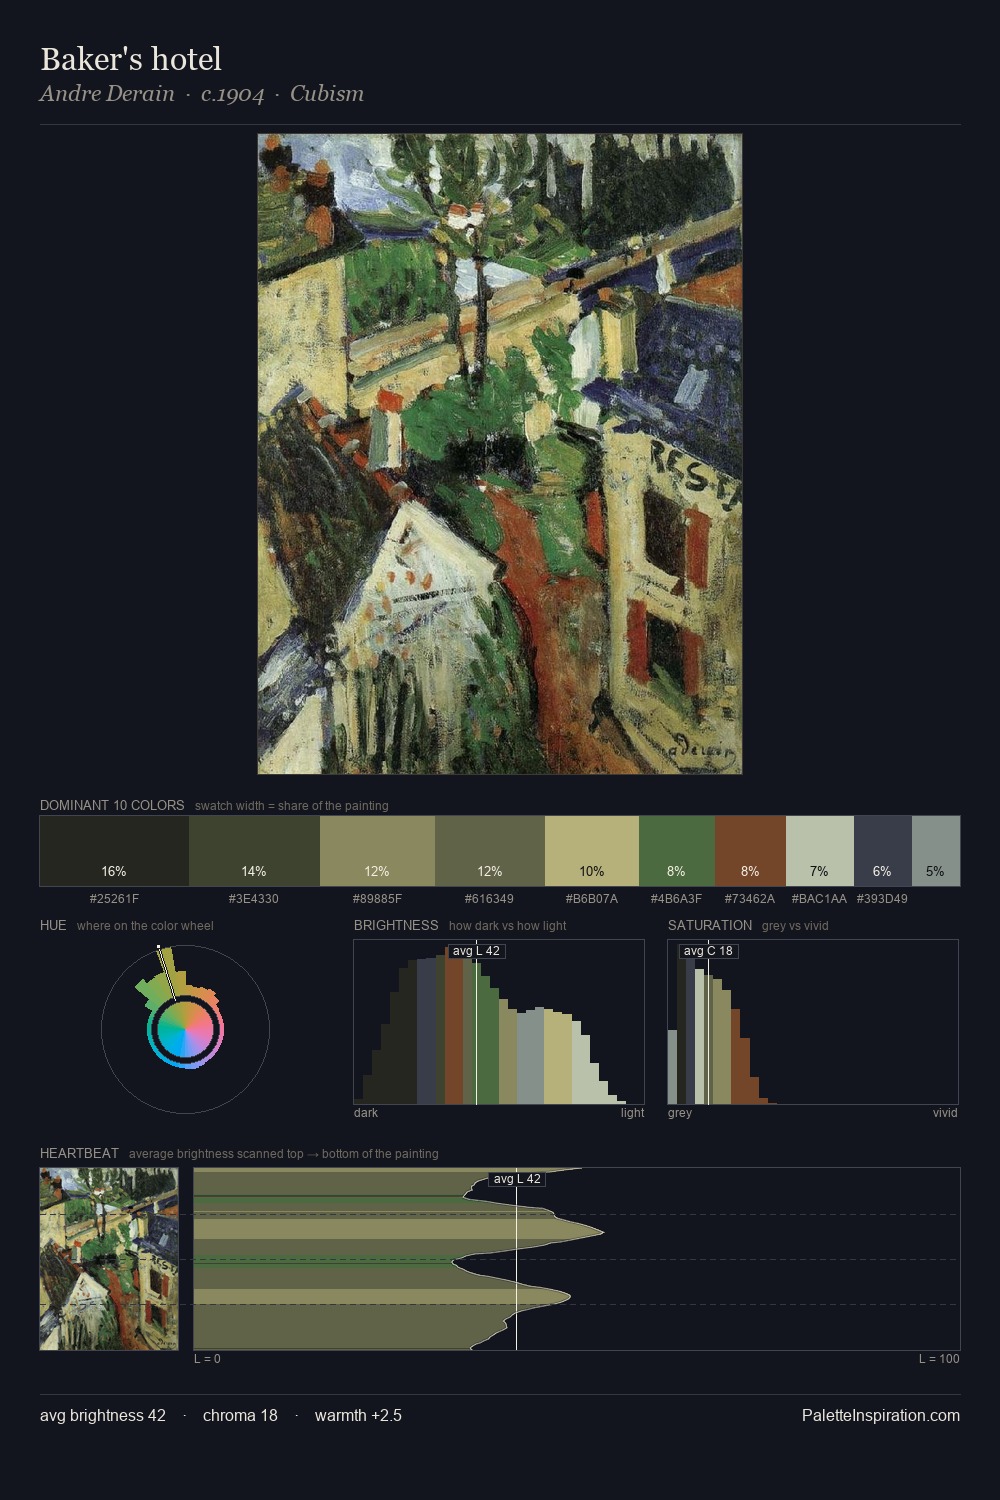This screenshot has width=1000, height=1500.
Task: Click the "#25261F" hex label
Action: [114, 899]
